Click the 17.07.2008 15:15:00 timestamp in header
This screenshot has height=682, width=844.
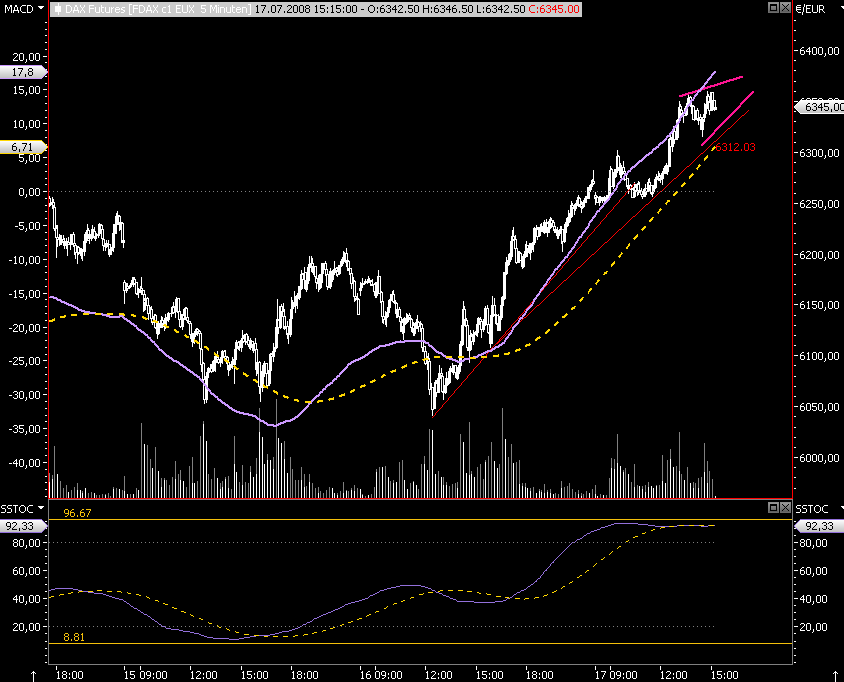coord(306,9)
